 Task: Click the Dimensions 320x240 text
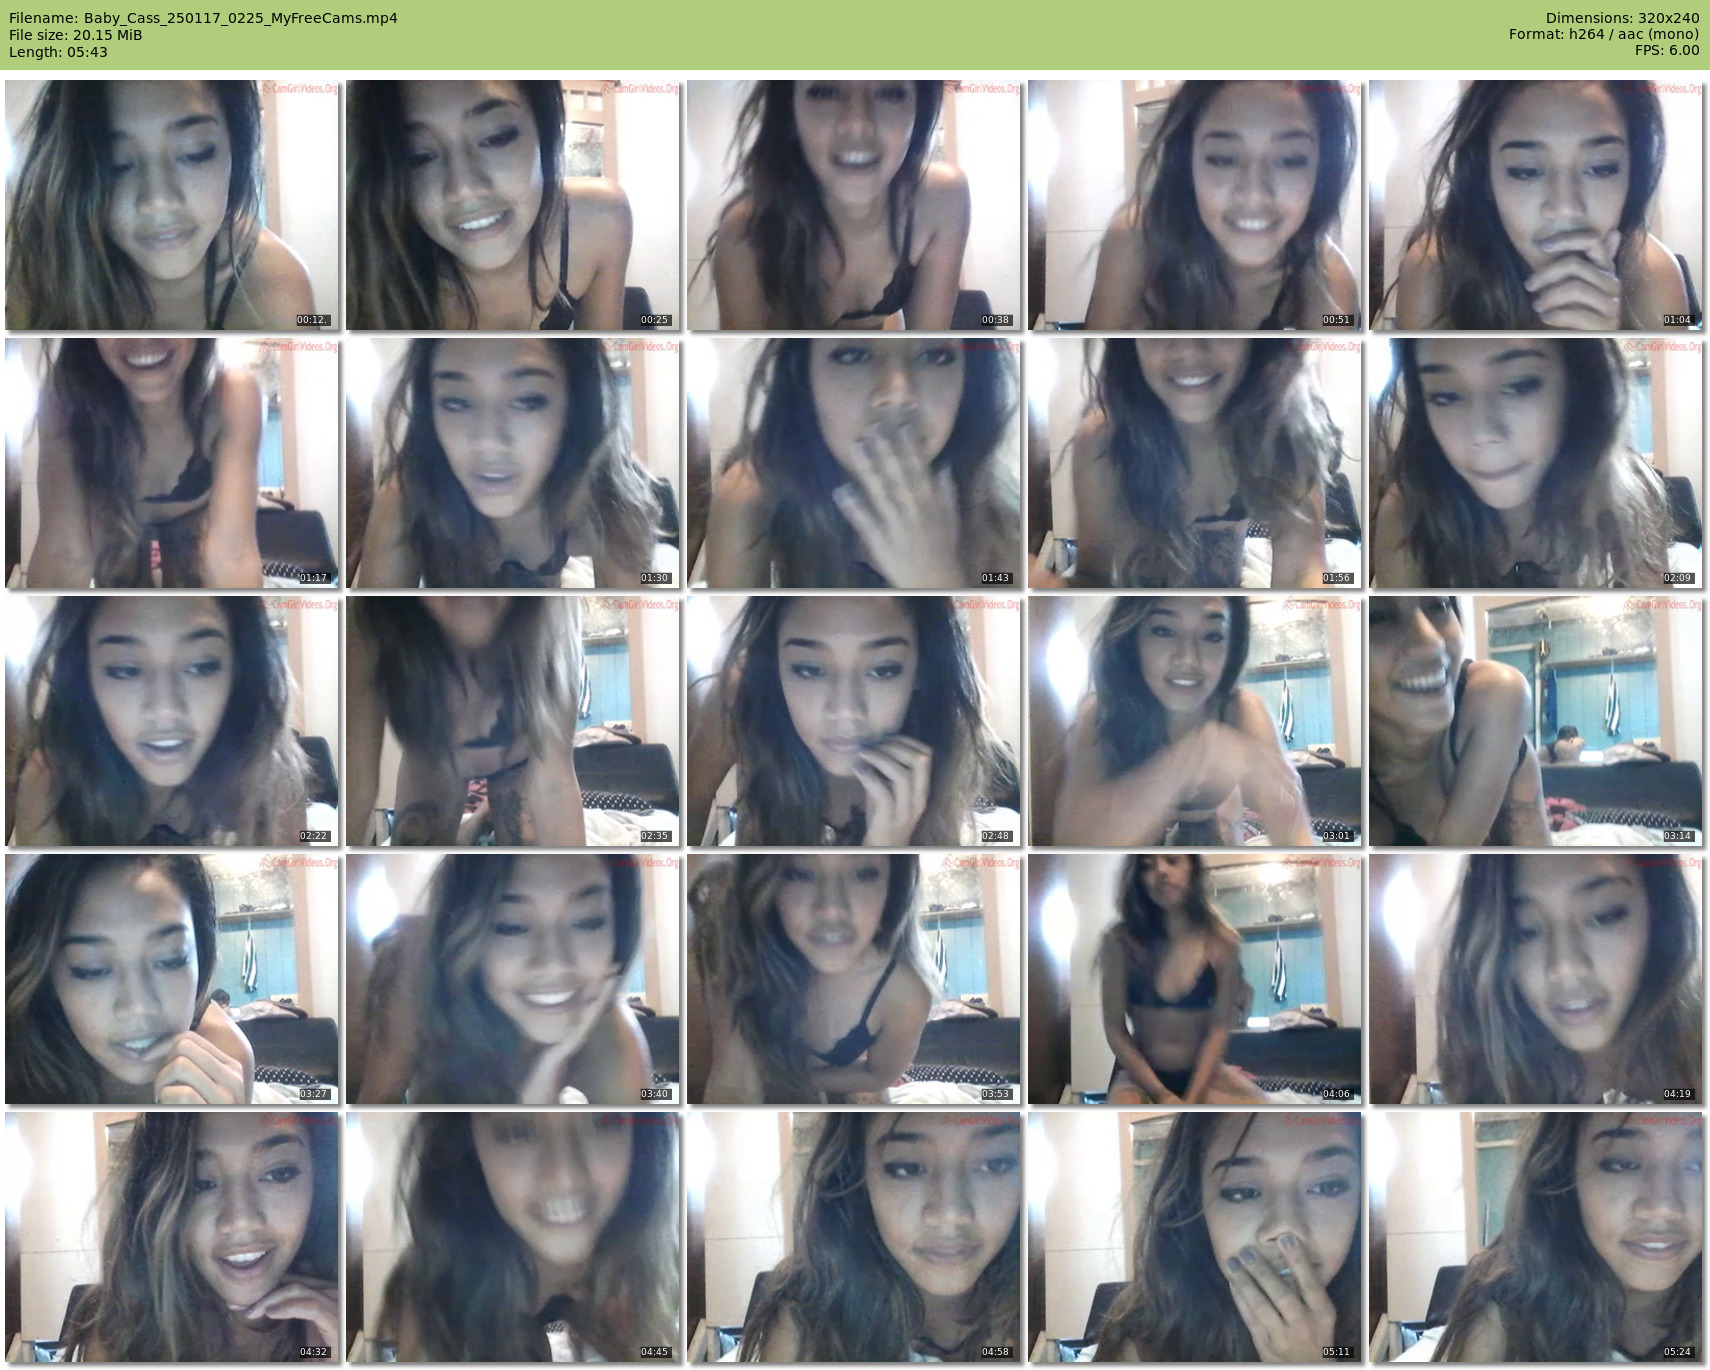[x=1622, y=18]
